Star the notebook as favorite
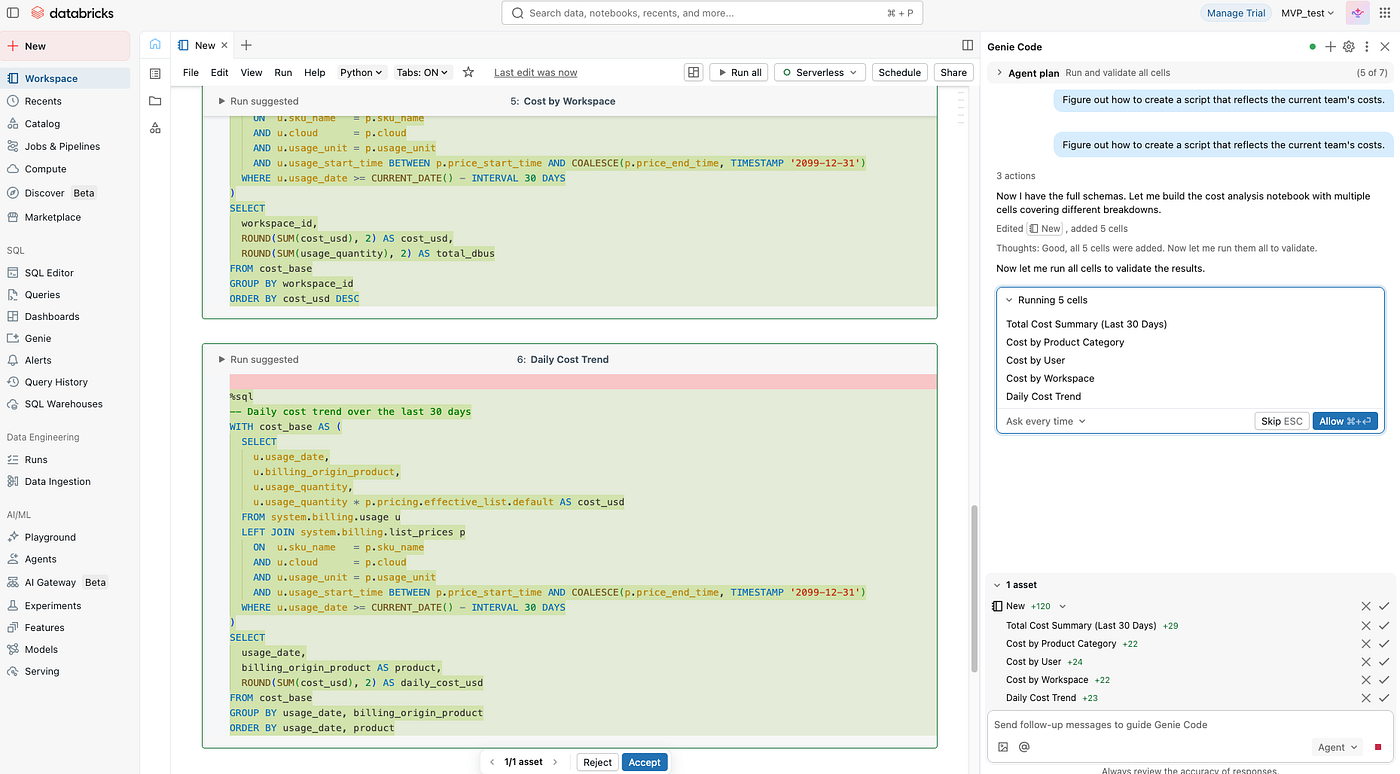The height and width of the screenshot is (774, 1400). pos(468,72)
